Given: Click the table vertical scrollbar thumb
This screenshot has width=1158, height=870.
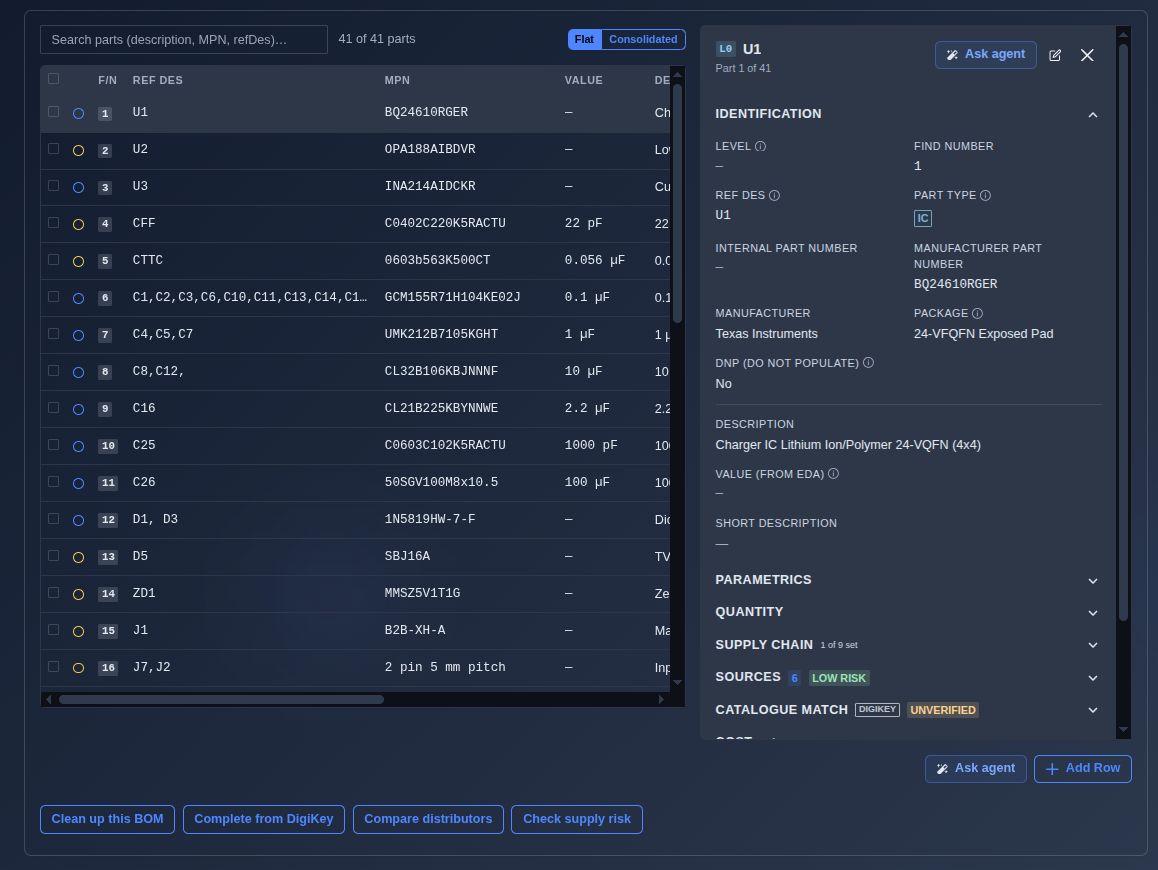Looking at the screenshot, I should [677, 202].
